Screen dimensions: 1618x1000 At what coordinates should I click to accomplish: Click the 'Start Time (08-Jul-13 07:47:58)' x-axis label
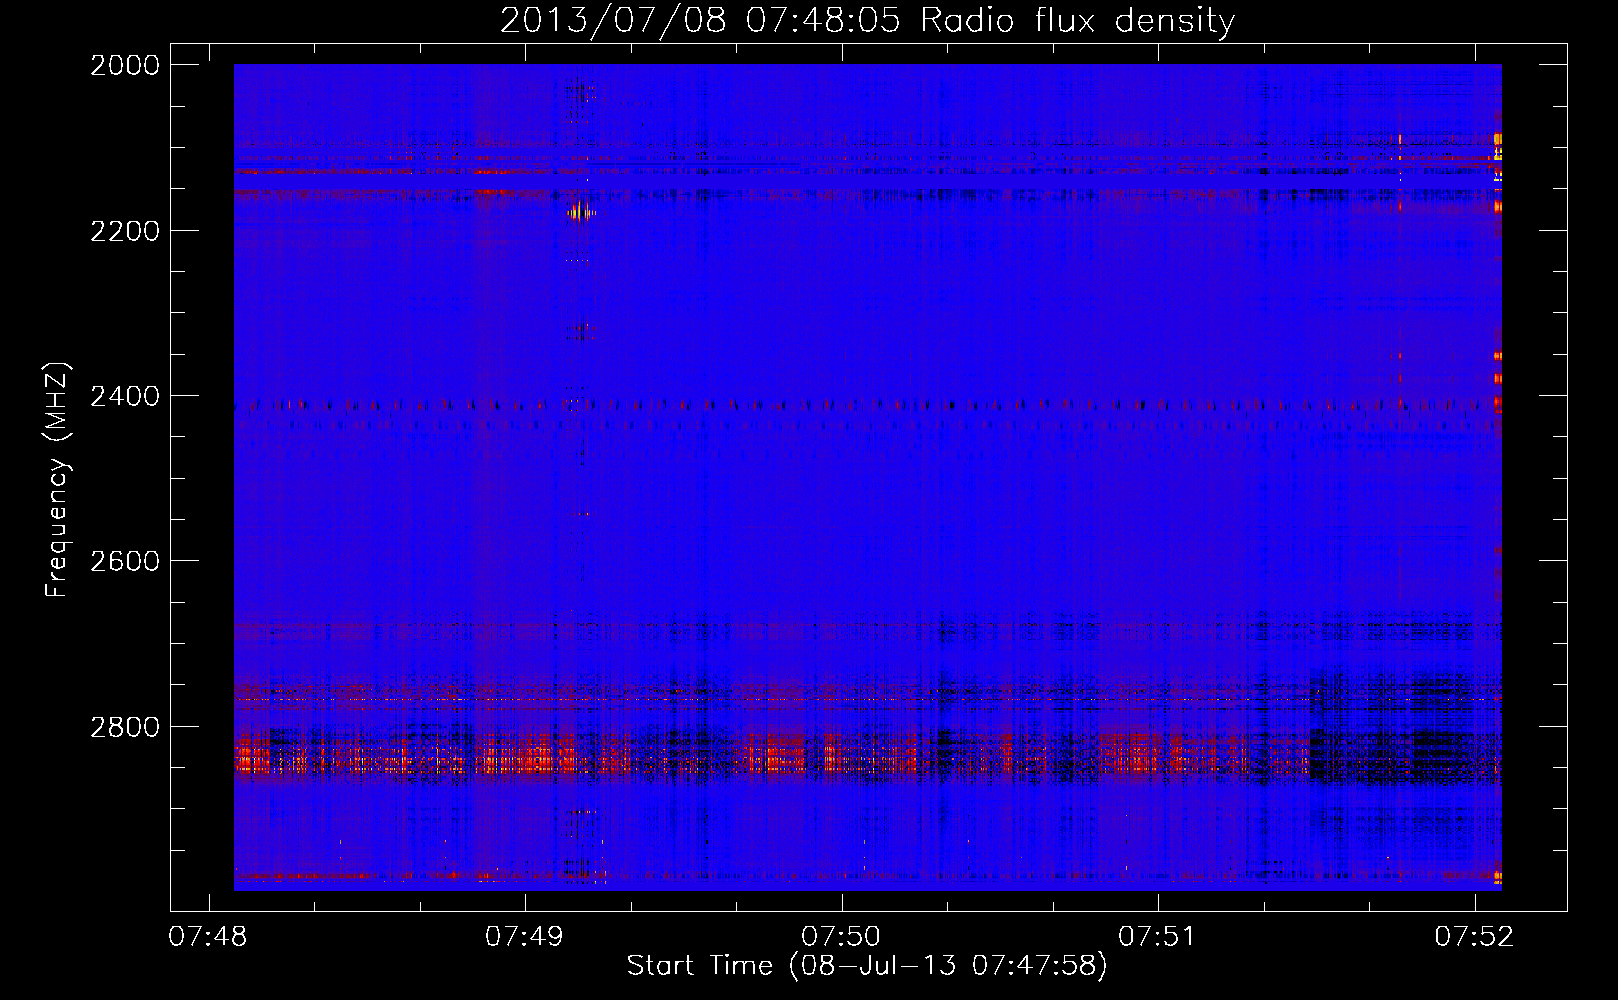(x=867, y=966)
